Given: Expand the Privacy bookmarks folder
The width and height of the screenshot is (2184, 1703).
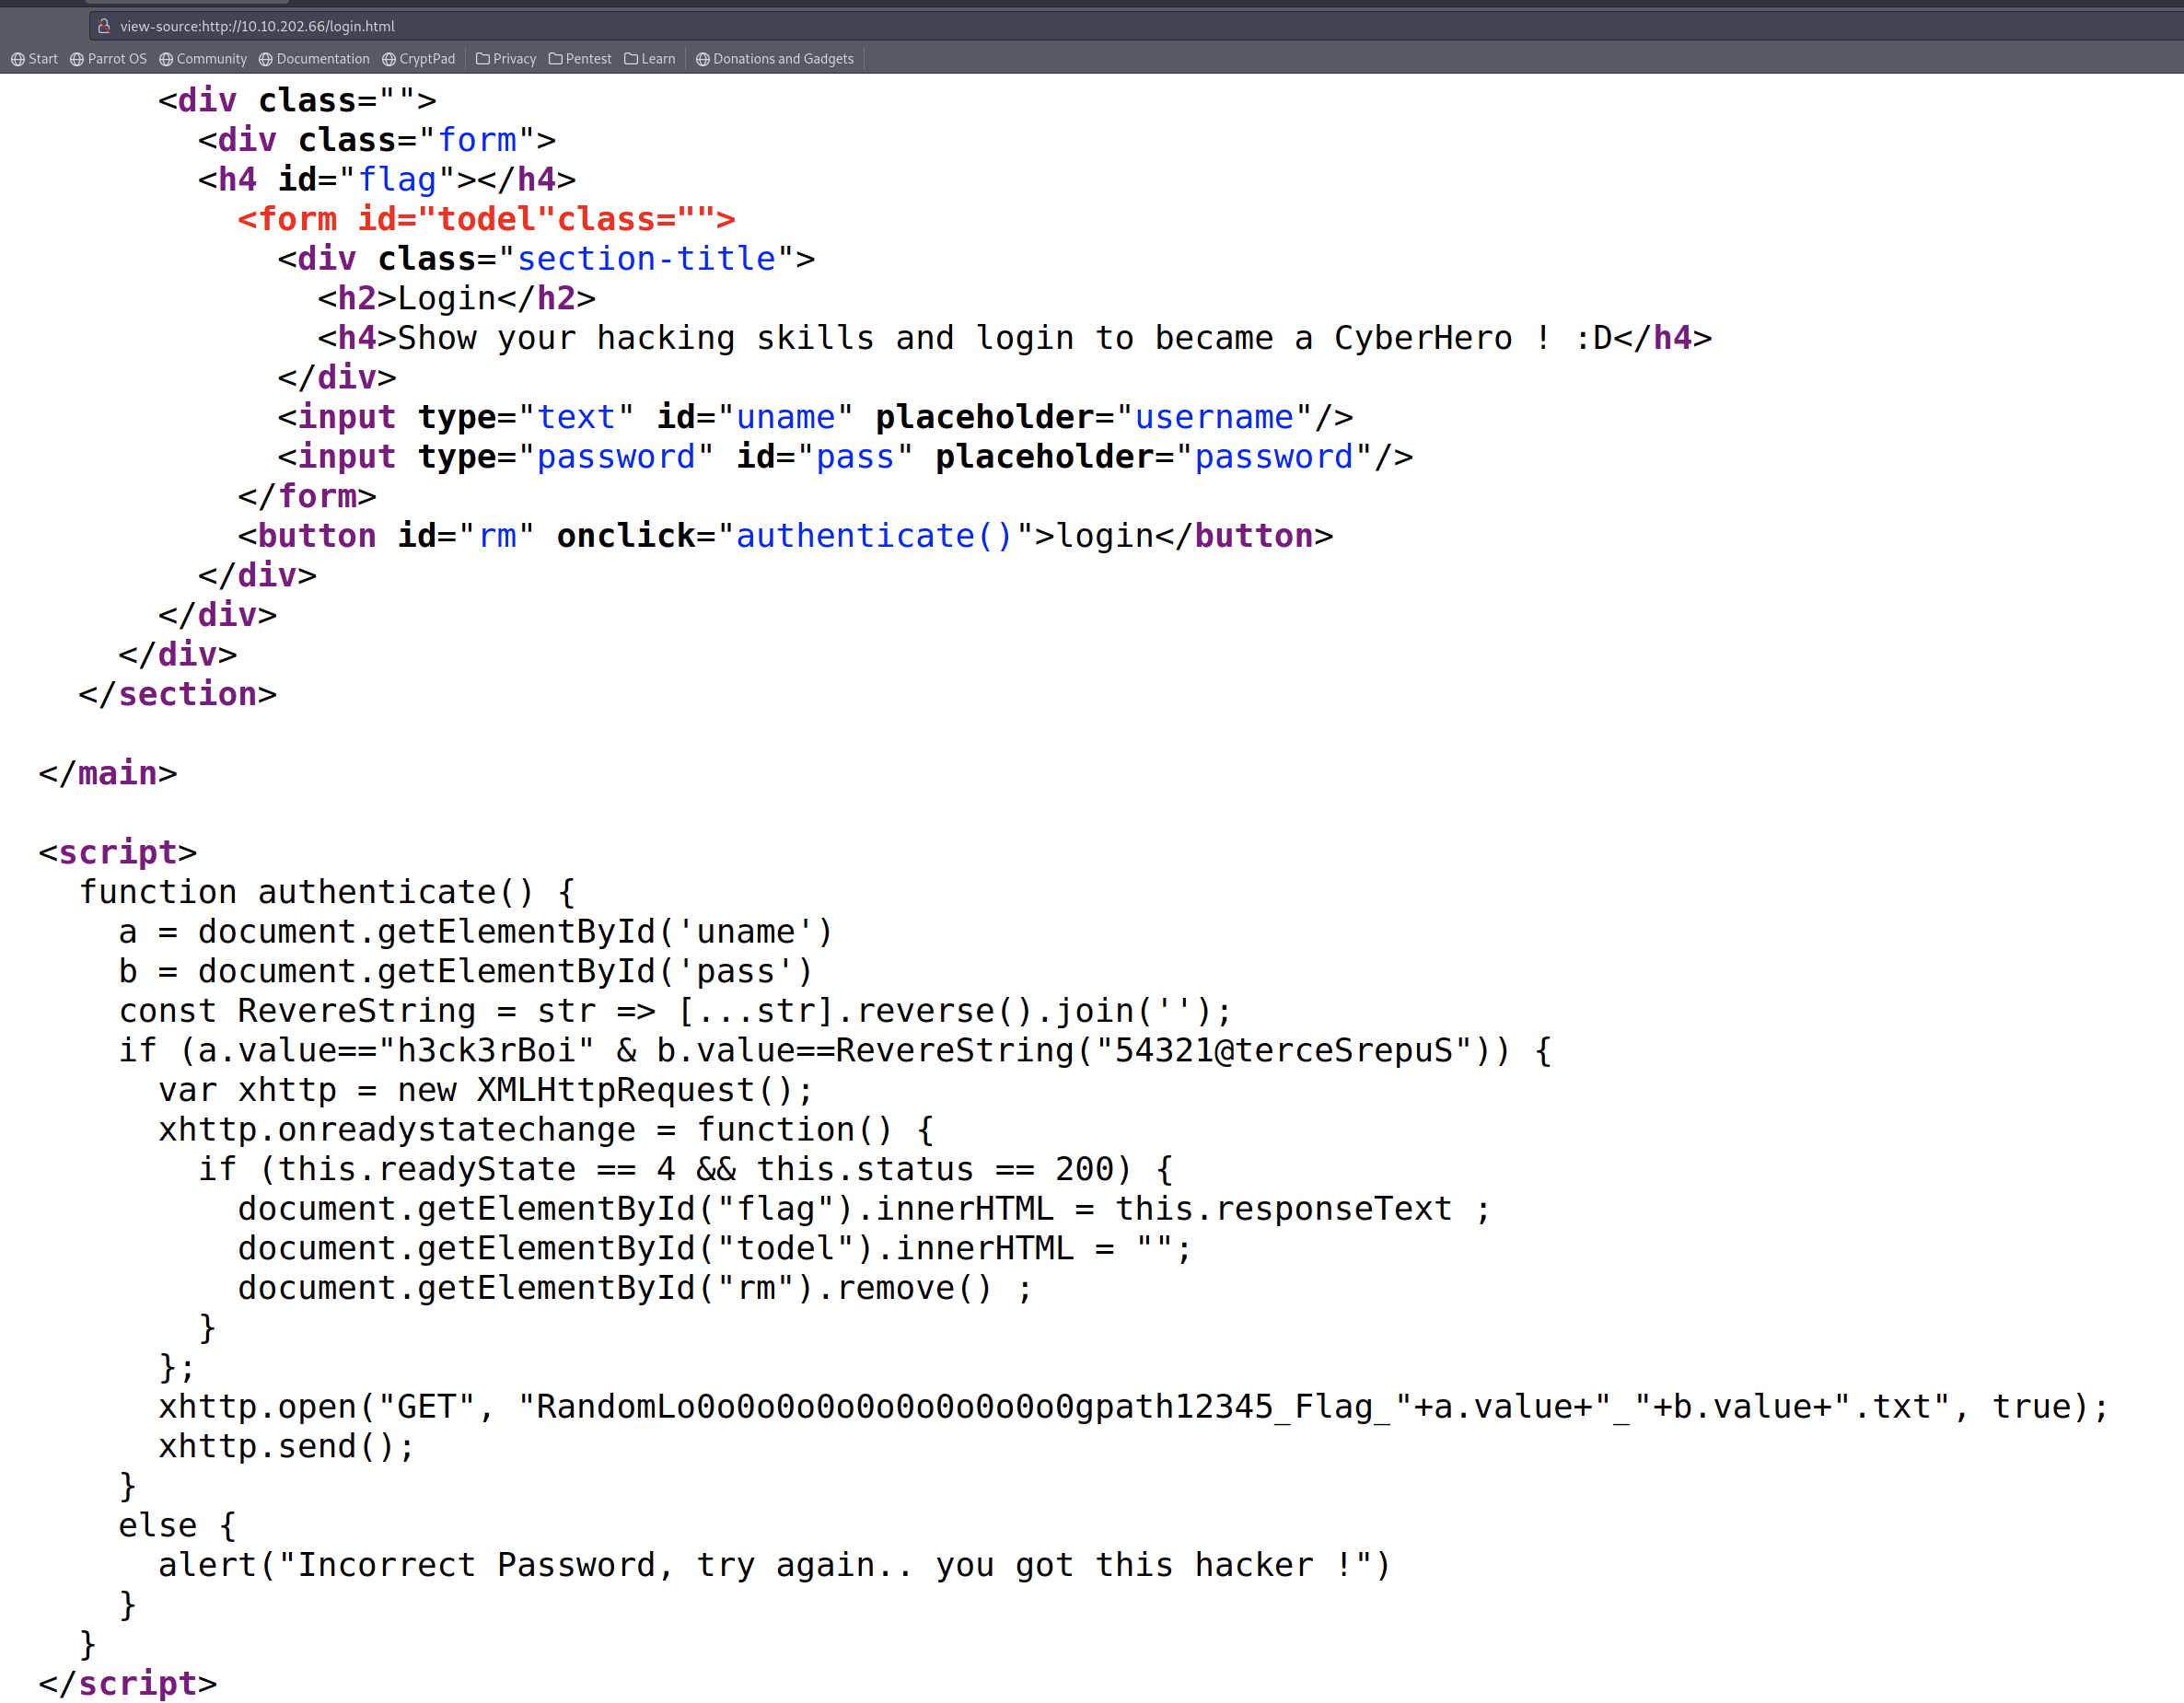Looking at the screenshot, I should 506,59.
